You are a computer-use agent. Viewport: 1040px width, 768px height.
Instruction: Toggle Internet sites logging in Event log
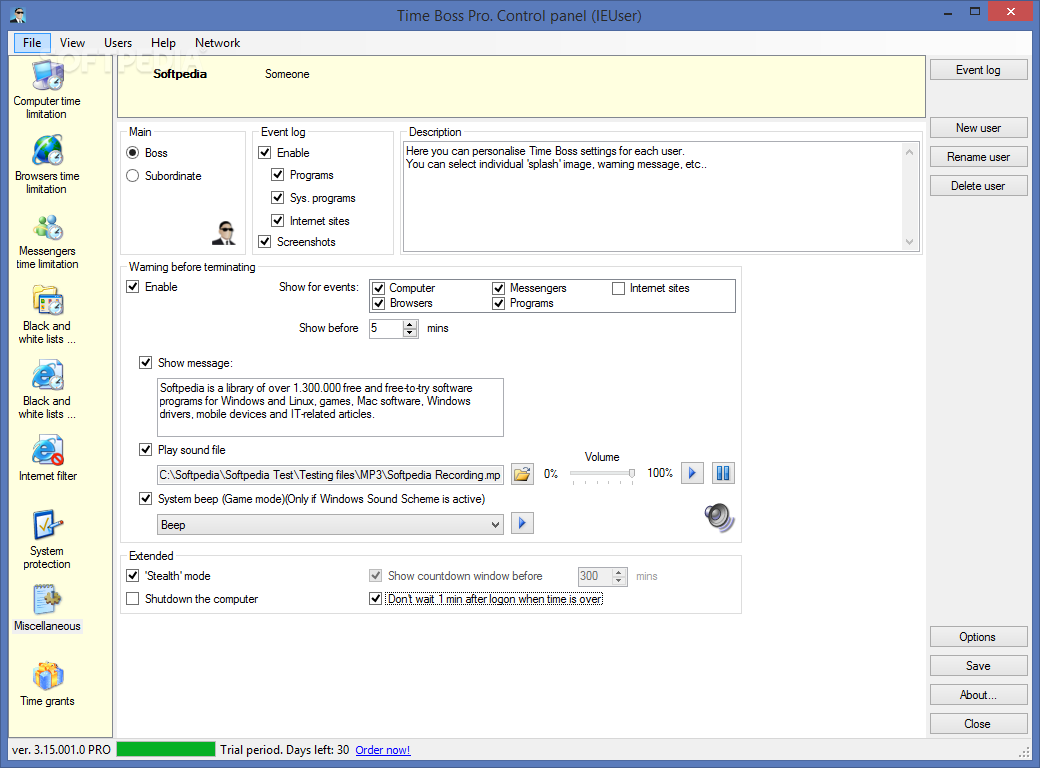point(278,220)
